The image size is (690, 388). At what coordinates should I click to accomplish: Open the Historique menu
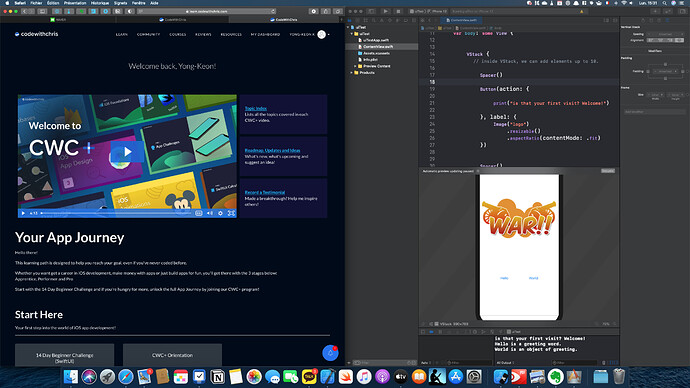point(100,3)
